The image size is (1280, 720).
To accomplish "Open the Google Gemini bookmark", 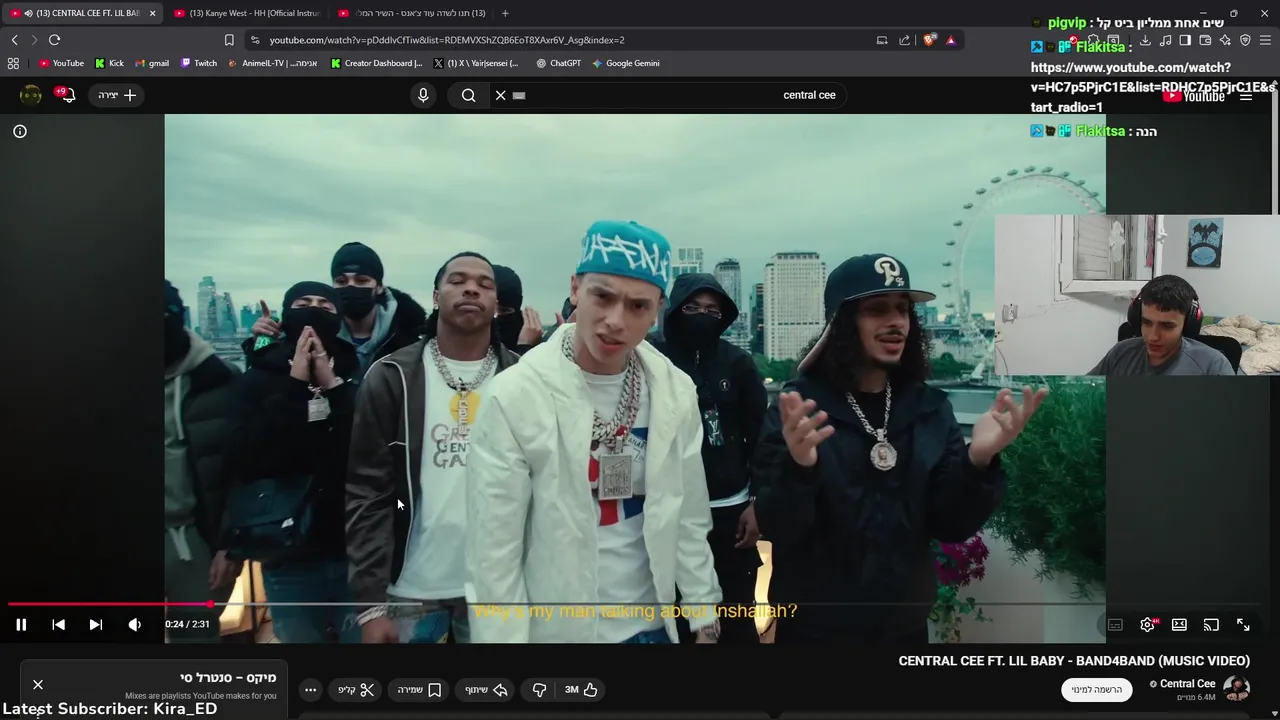I will tap(625, 63).
